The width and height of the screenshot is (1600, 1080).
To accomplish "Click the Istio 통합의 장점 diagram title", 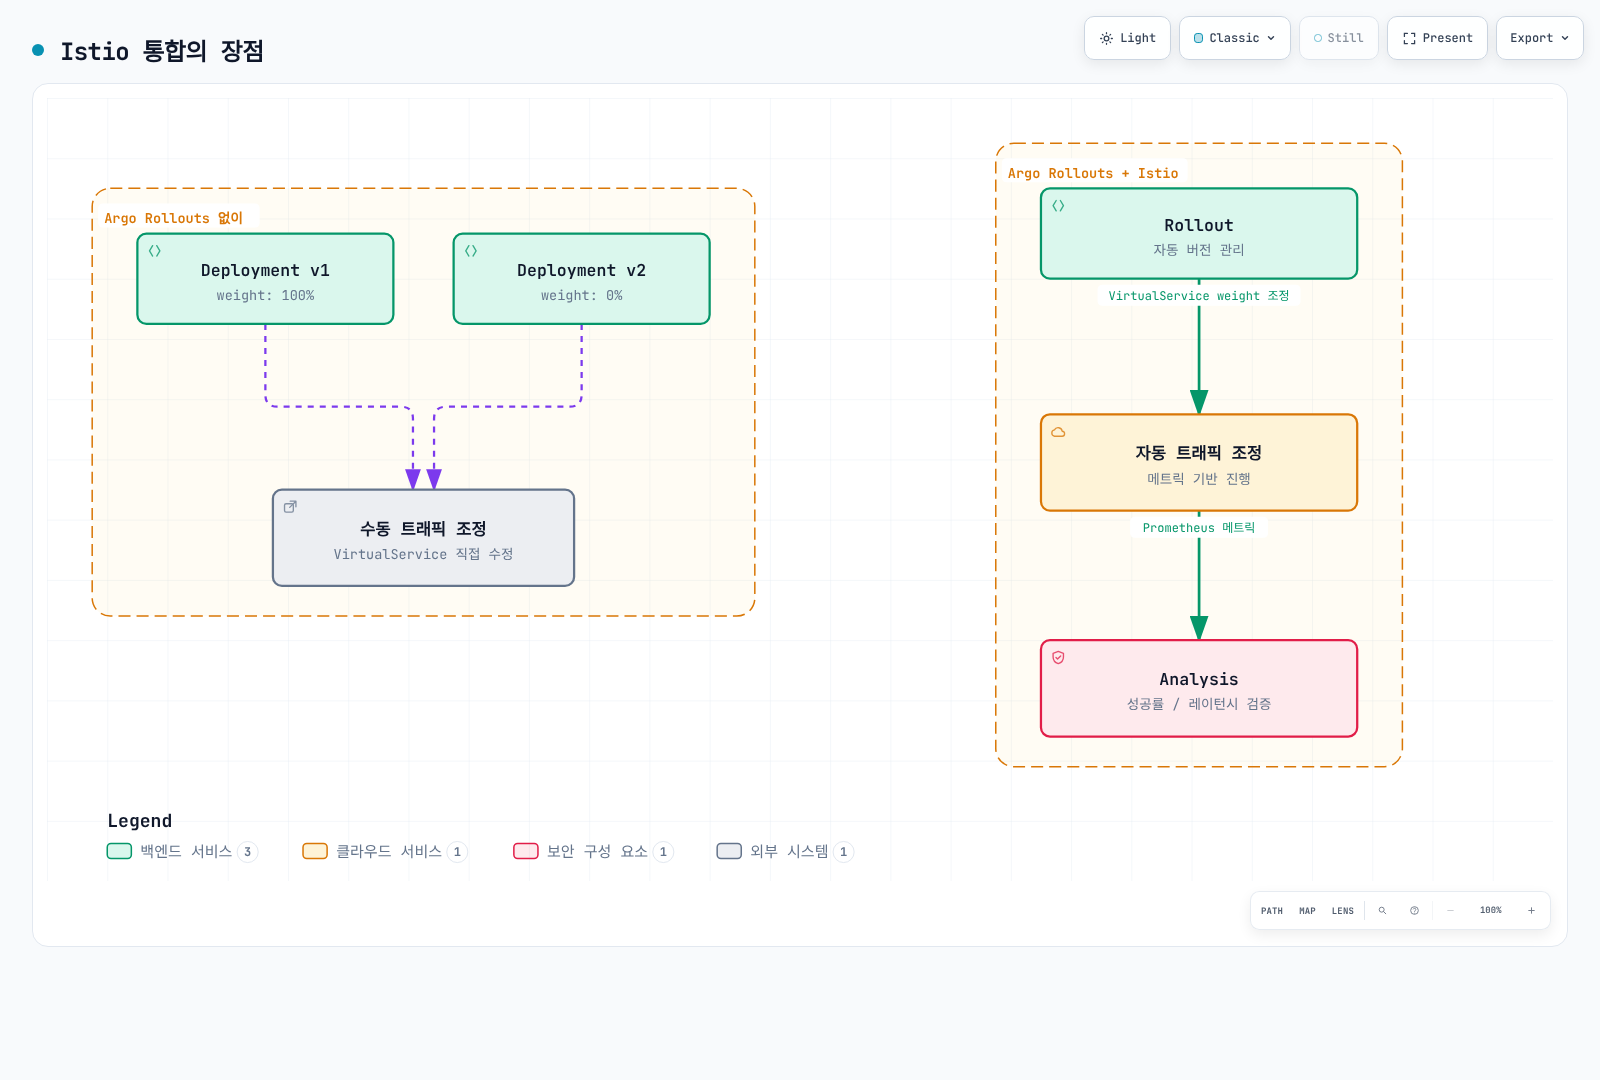I will (x=162, y=51).
